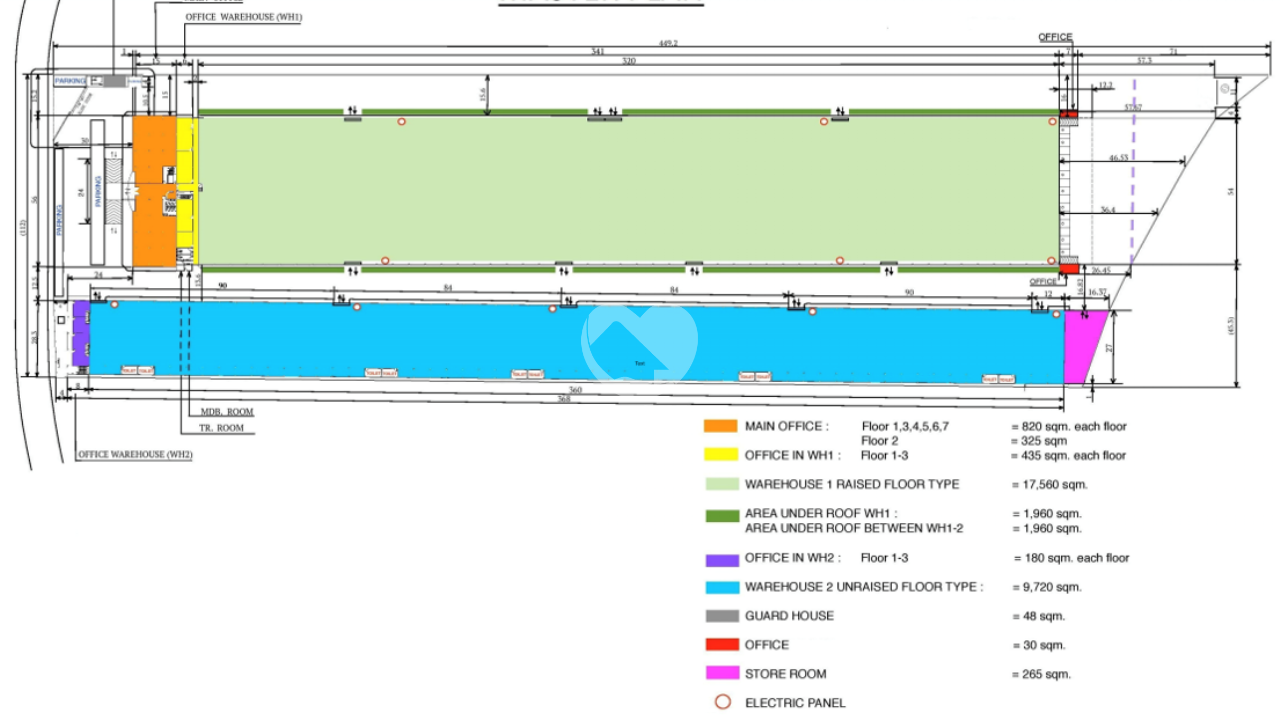Click the gray Guard House legend swatch

720,616
